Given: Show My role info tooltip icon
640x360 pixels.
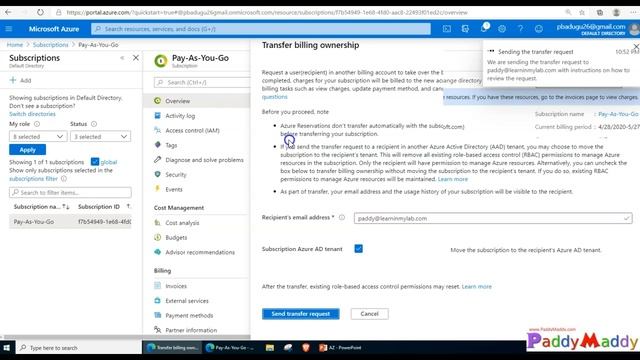Looking at the screenshot, I should point(37,124).
